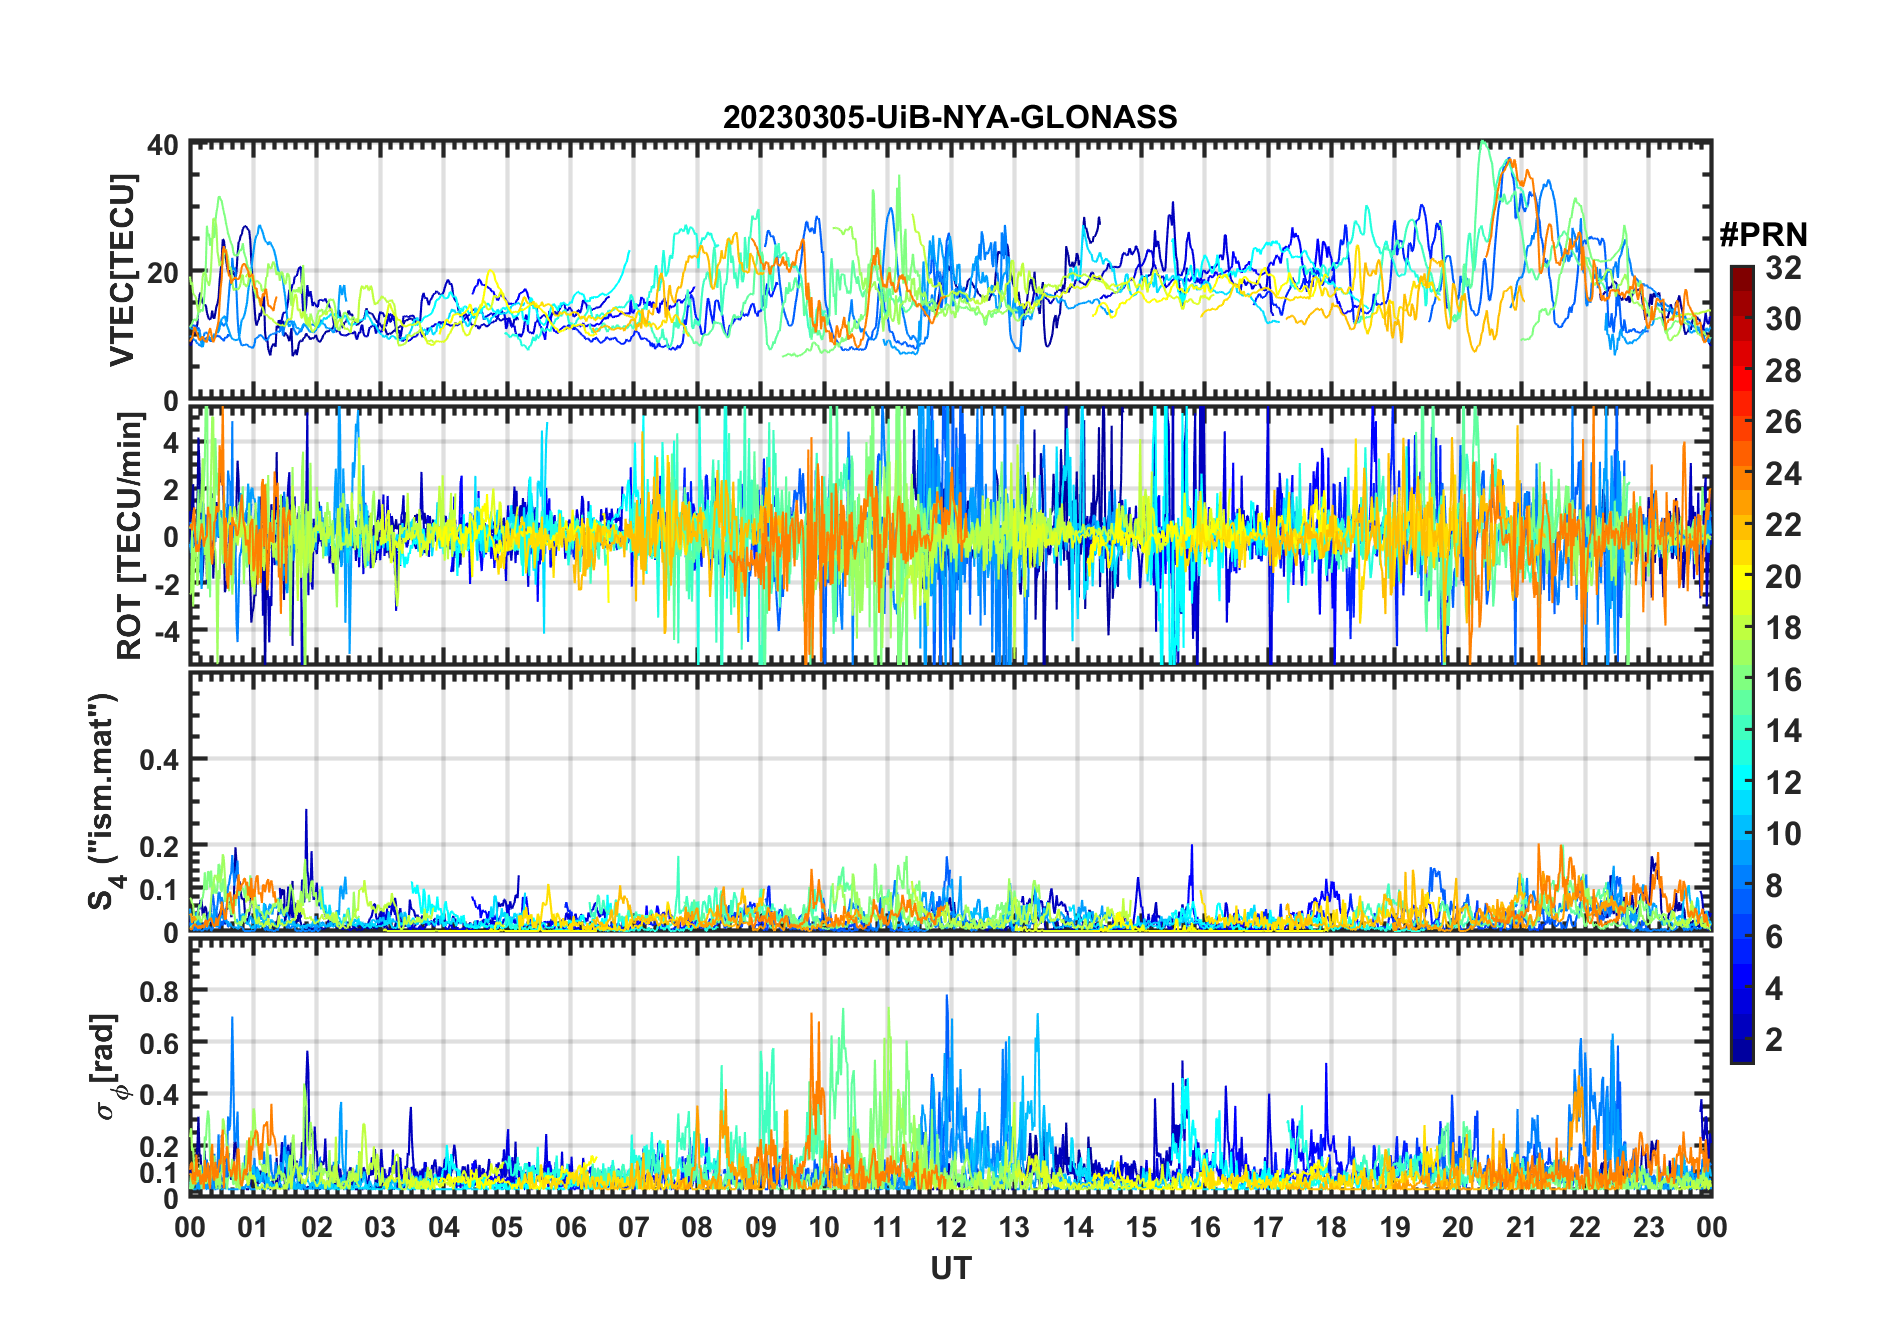Click colorbar tick label 12
Image resolution: width=1902 pixels, height=1330 pixels.
tap(1783, 783)
